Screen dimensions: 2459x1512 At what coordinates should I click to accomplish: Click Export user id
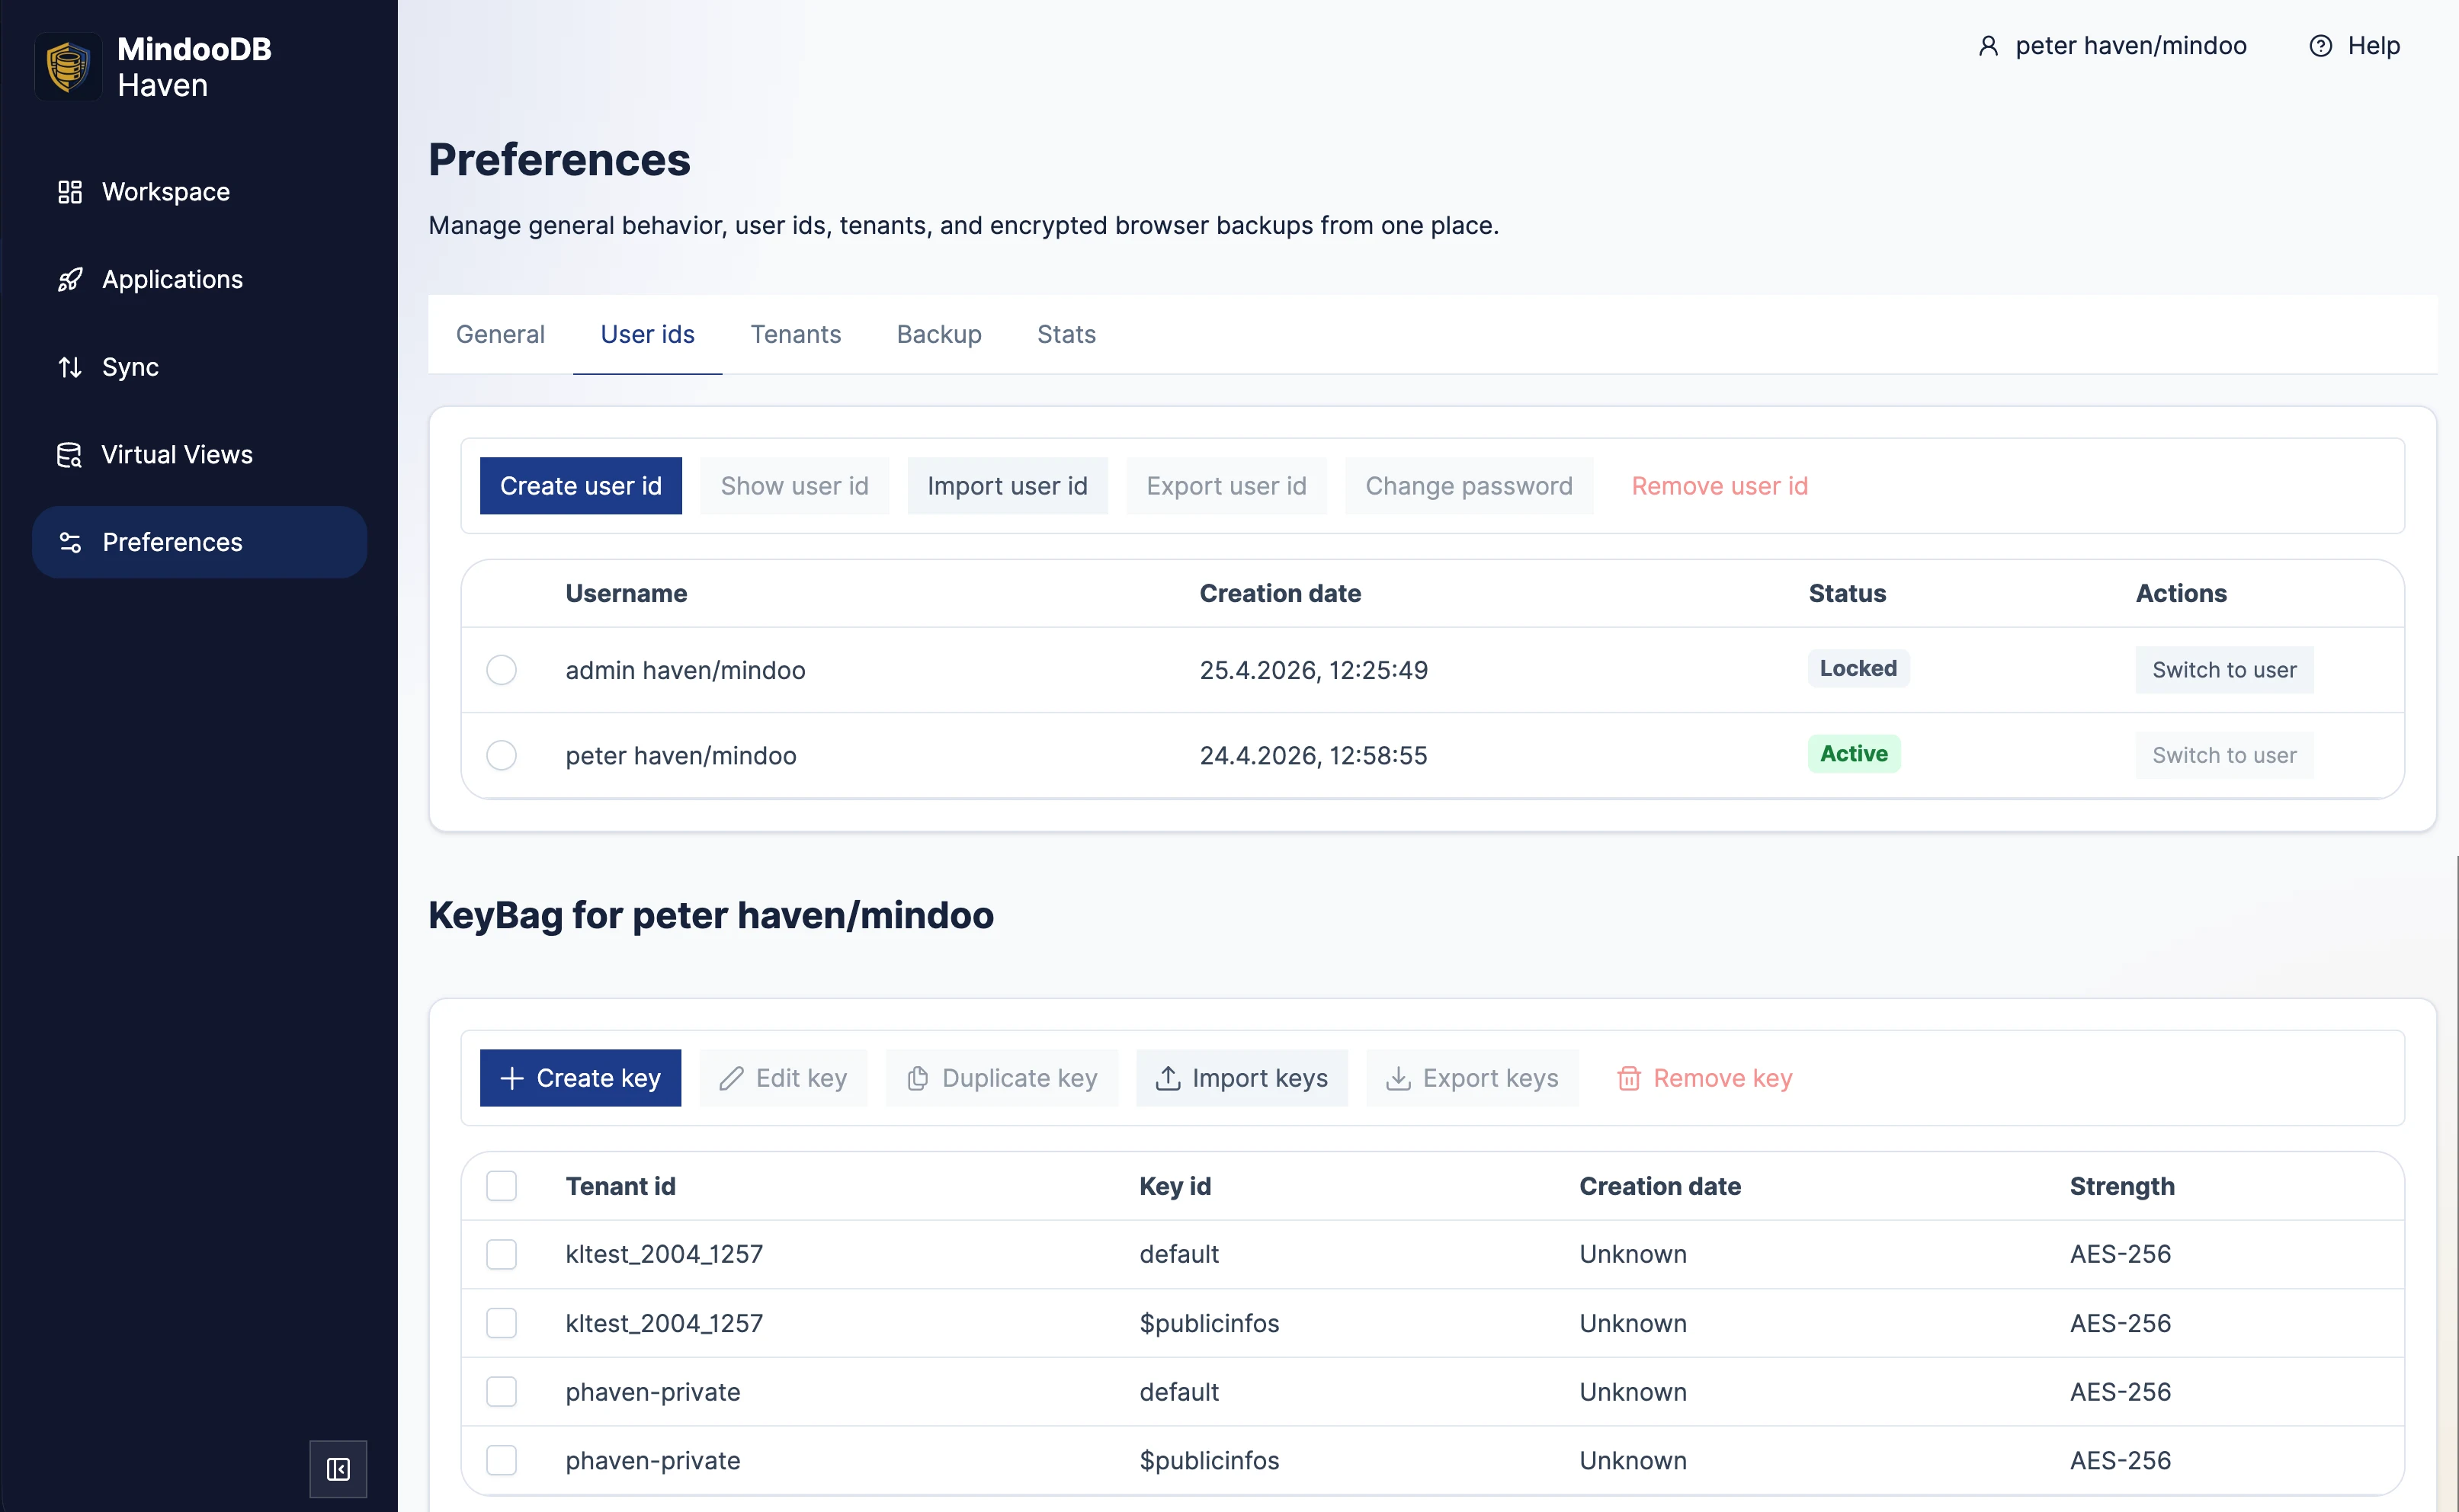1226,485
